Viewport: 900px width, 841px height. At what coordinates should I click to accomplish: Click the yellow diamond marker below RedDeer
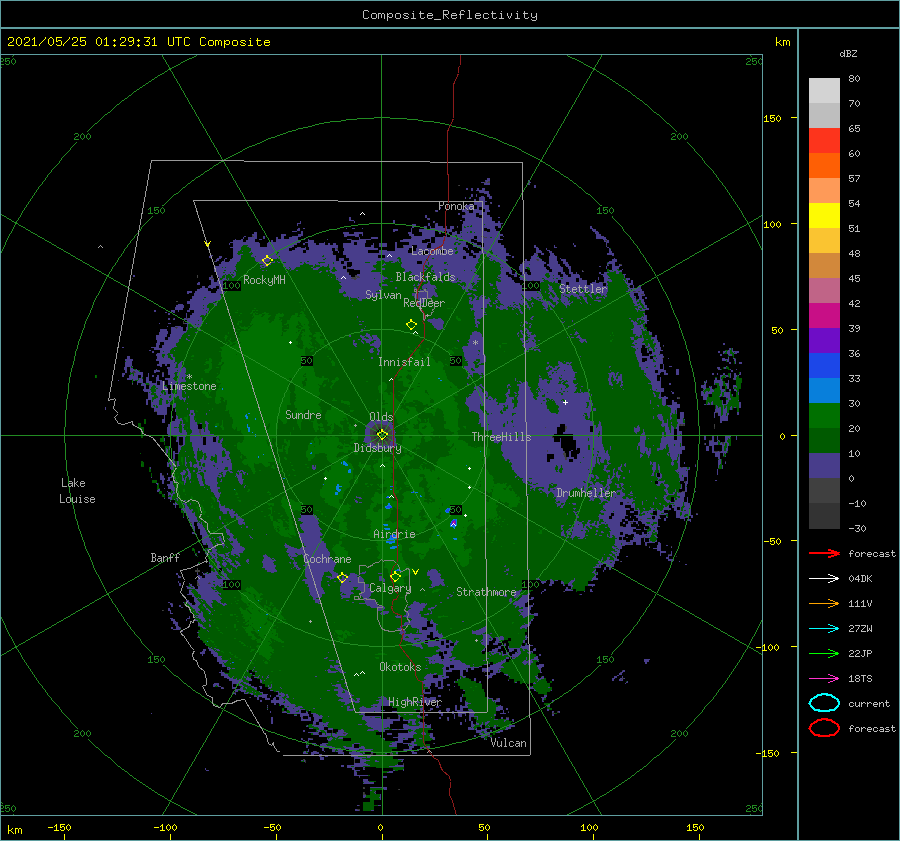click(x=411, y=325)
